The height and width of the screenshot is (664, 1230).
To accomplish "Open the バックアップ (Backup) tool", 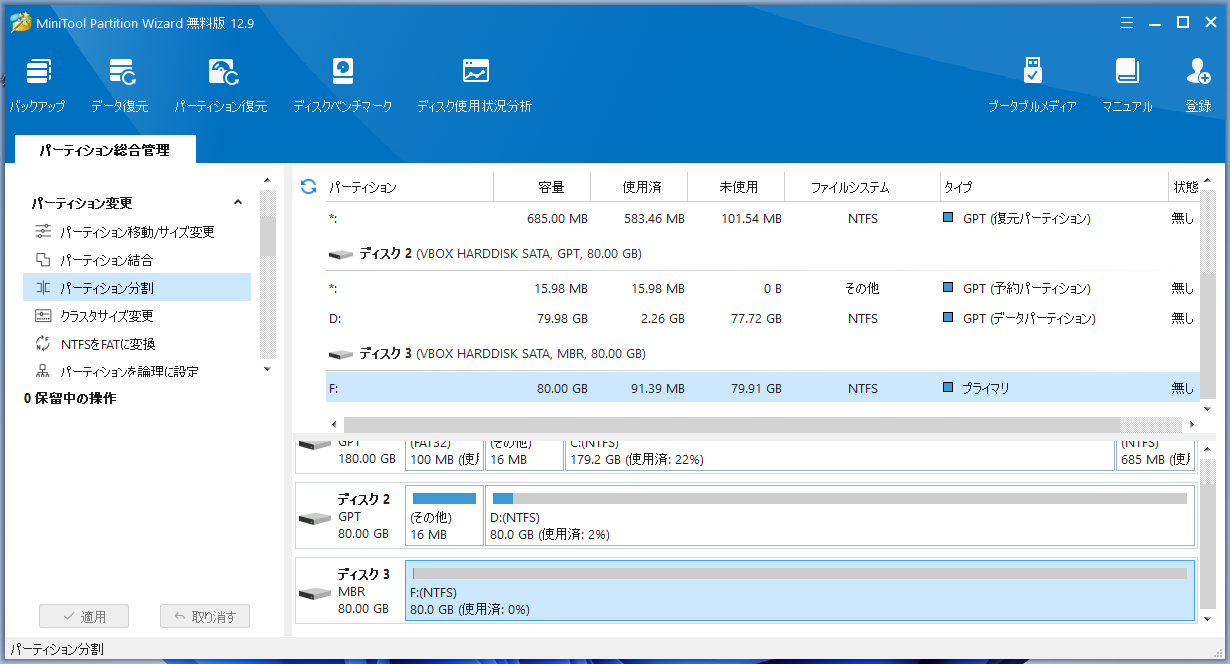I will coord(38,84).
